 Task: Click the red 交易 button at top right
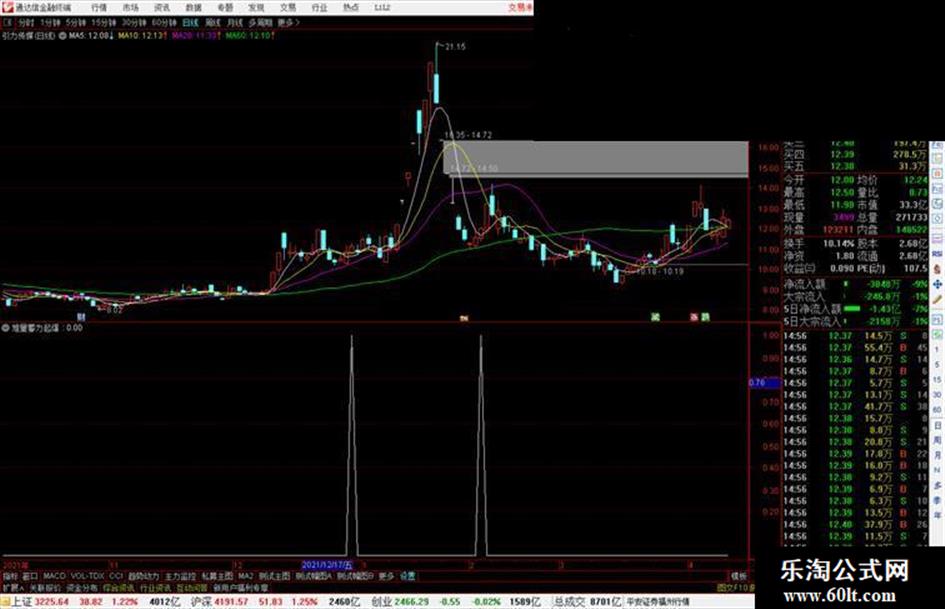[x=519, y=8]
